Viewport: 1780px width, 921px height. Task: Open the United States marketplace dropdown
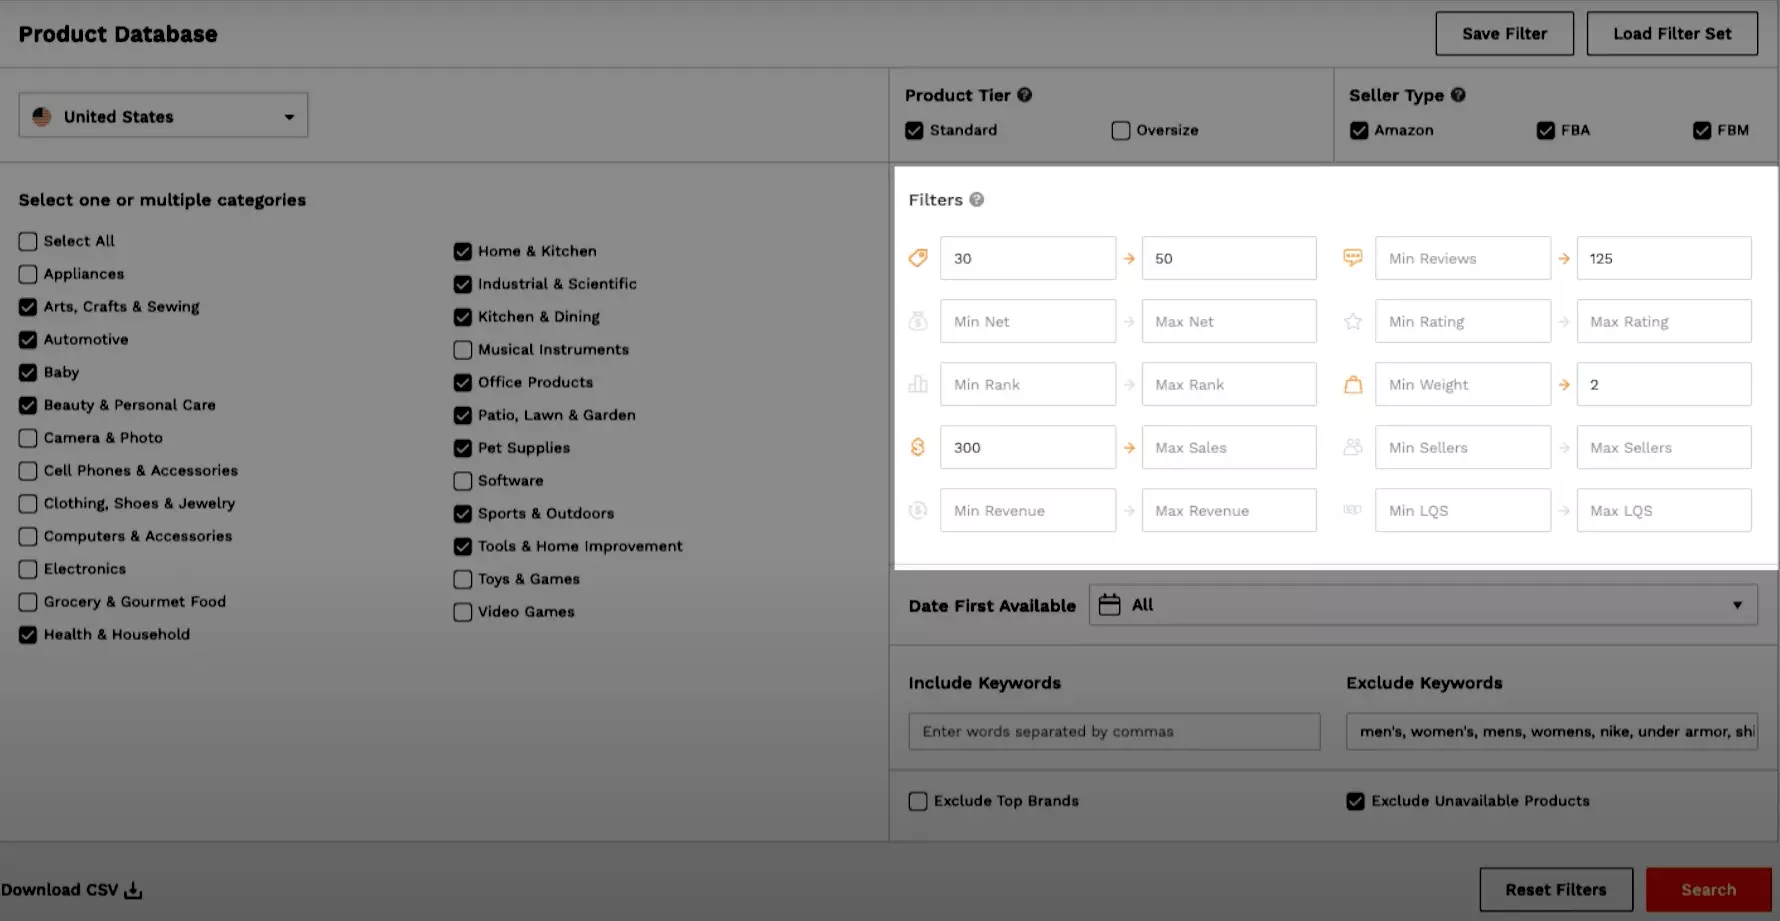click(163, 116)
